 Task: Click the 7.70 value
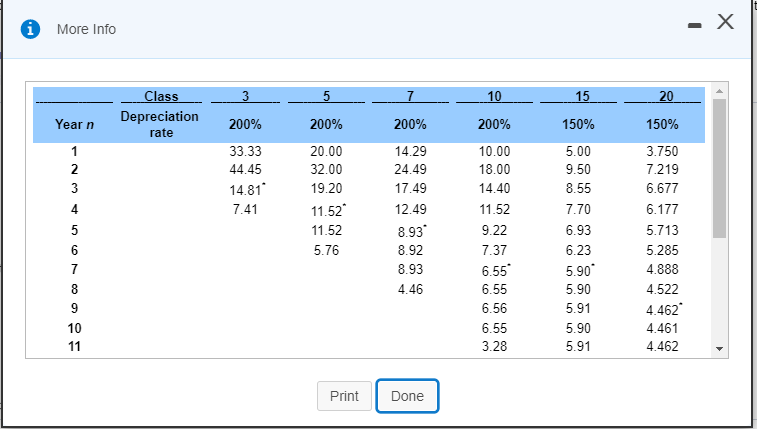578,209
